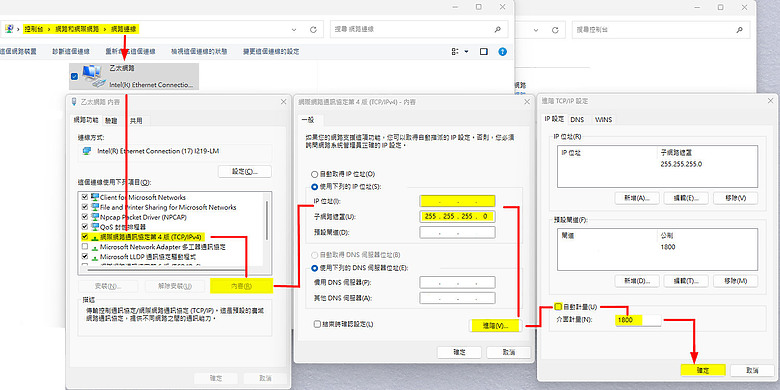Viewport: 780px width, 390px height.
Task: Click 變更這個連線的設定 toolbar command
Action: (x=271, y=52)
